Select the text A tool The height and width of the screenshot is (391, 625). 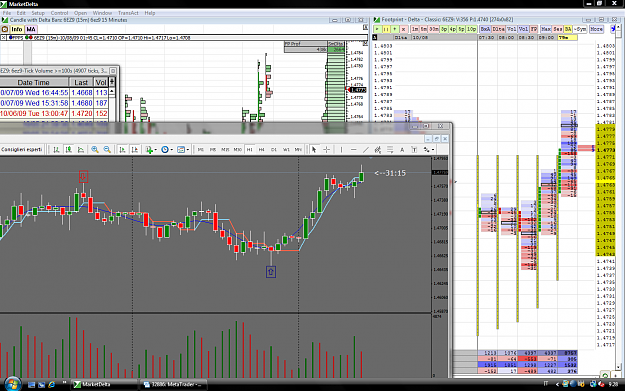tap(402, 149)
